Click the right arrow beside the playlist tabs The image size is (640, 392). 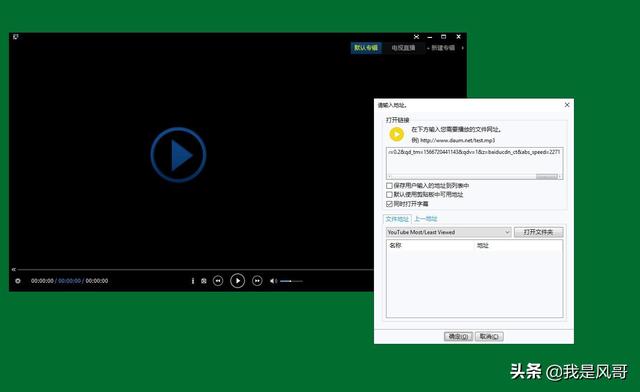pos(462,48)
